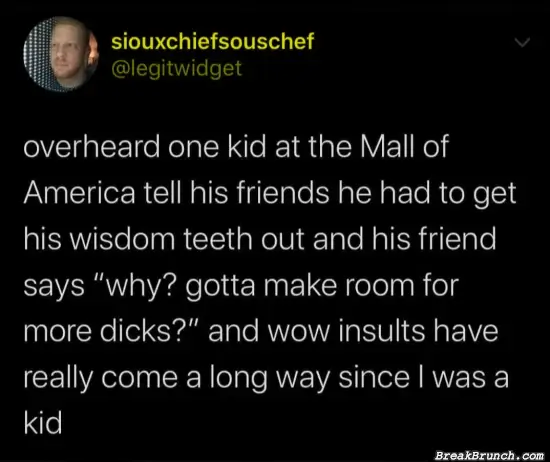Click the word 'since' in the tweet
This screenshot has width=550, height=462.
point(374,377)
